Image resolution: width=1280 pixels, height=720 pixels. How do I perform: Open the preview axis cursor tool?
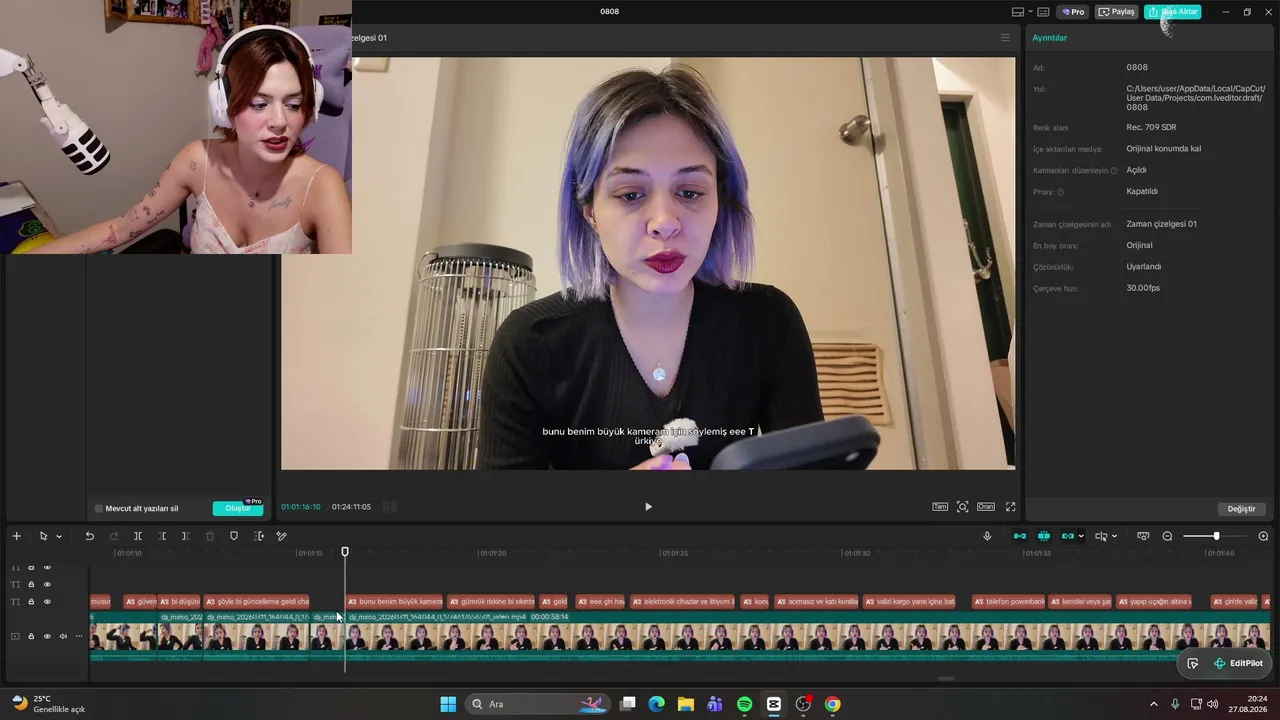tap(1101, 536)
